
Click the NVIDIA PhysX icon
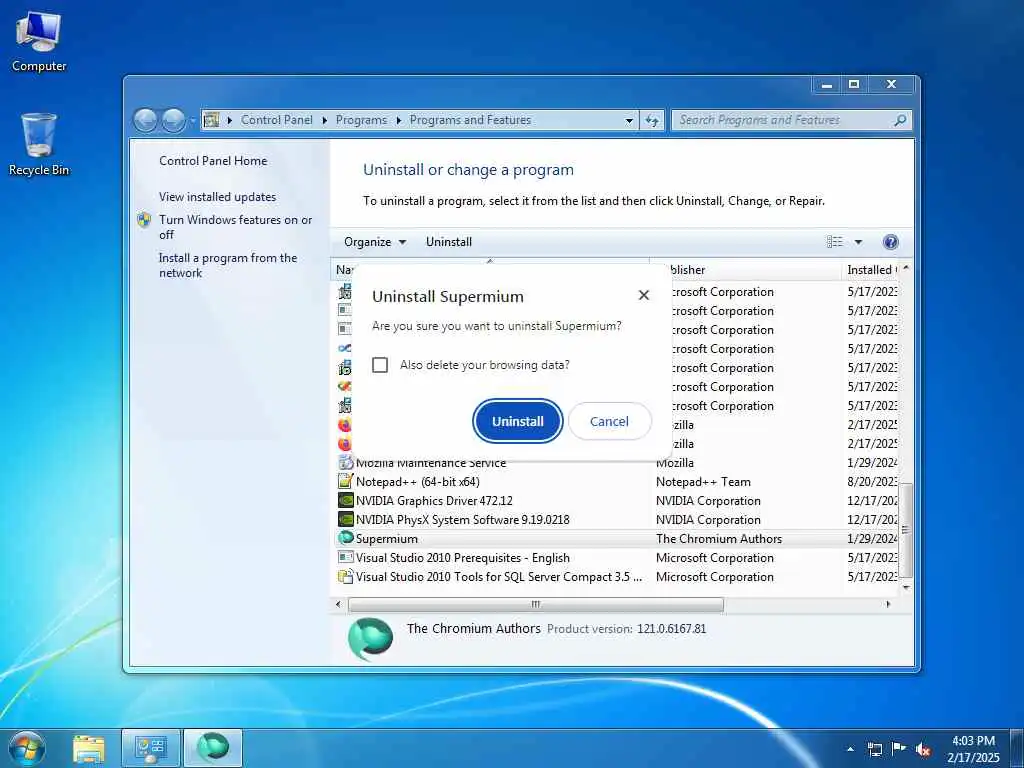pos(345,519)
